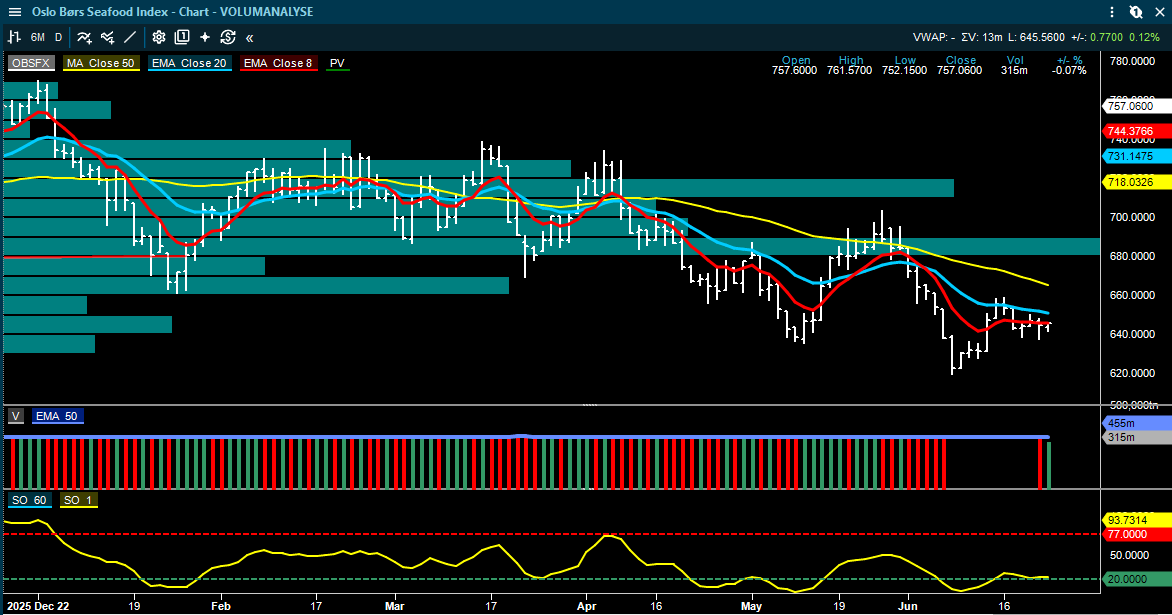Close the chart window
This screenshot has height=615, width=1172.
[x=1160, y=12]
